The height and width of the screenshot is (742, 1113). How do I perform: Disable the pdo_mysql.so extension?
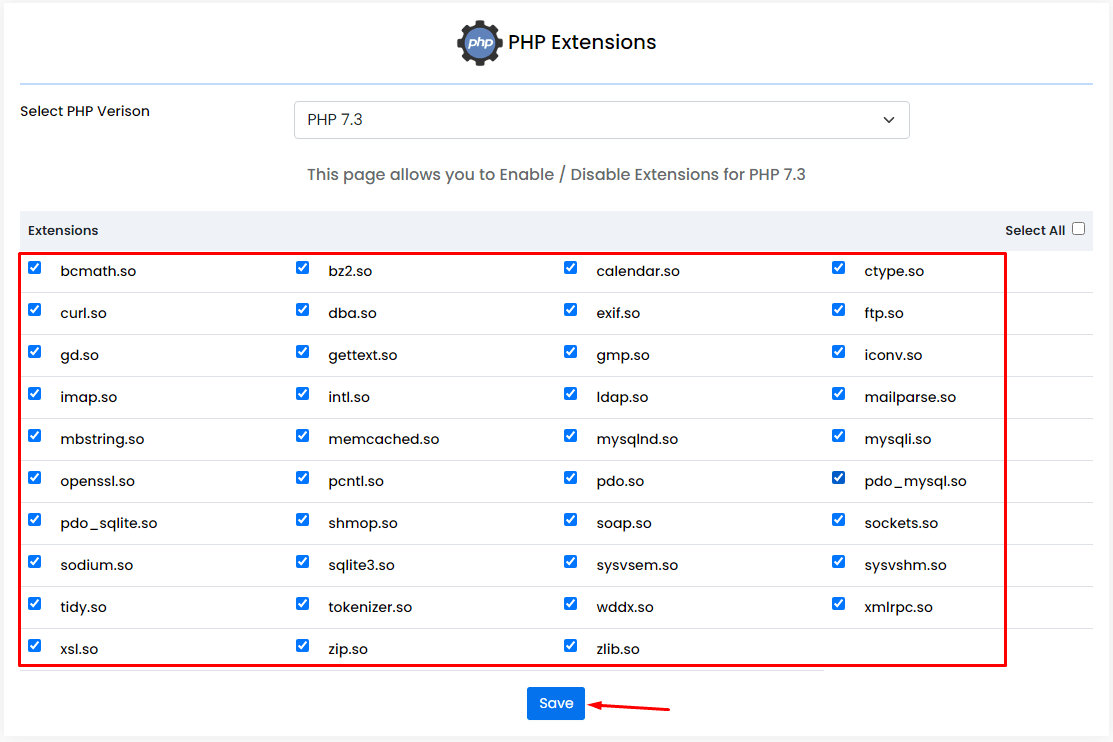838,477
